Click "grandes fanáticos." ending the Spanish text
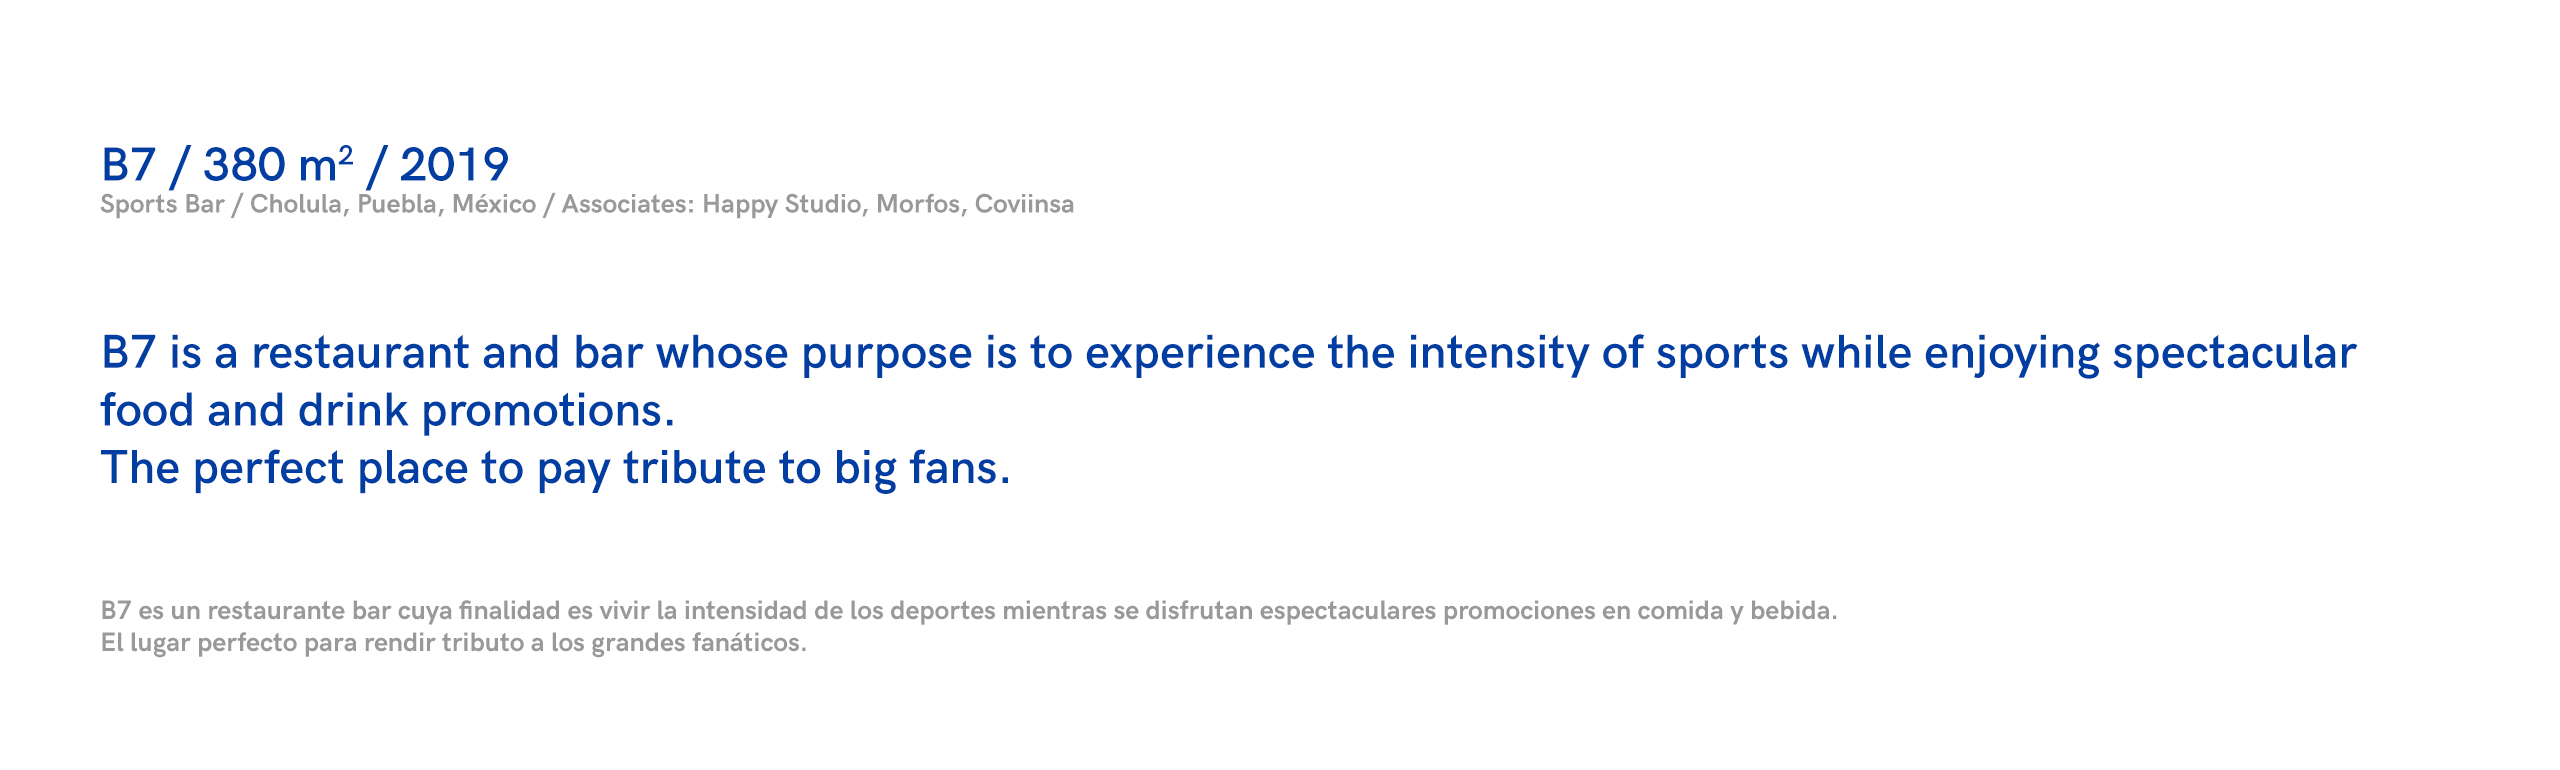2560x770 pixels. point(698,642)
